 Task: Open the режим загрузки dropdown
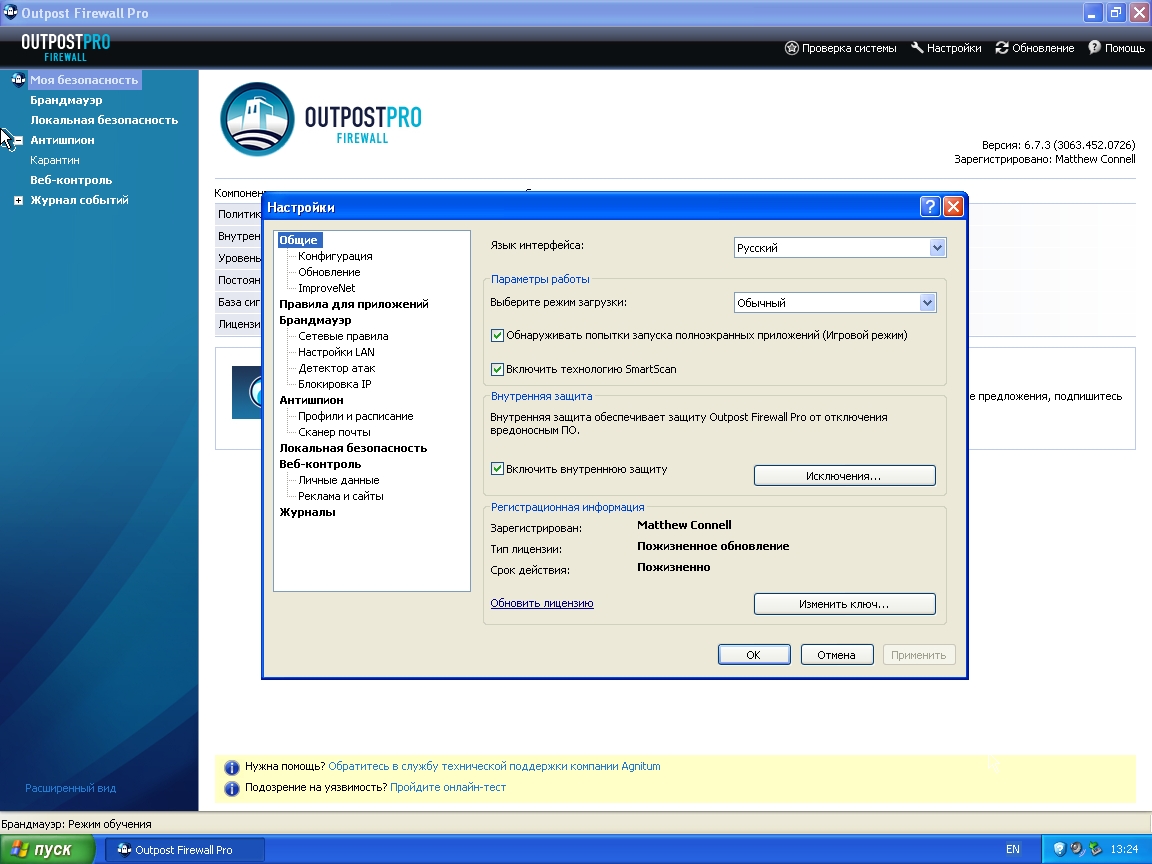(x=835, y=303)
